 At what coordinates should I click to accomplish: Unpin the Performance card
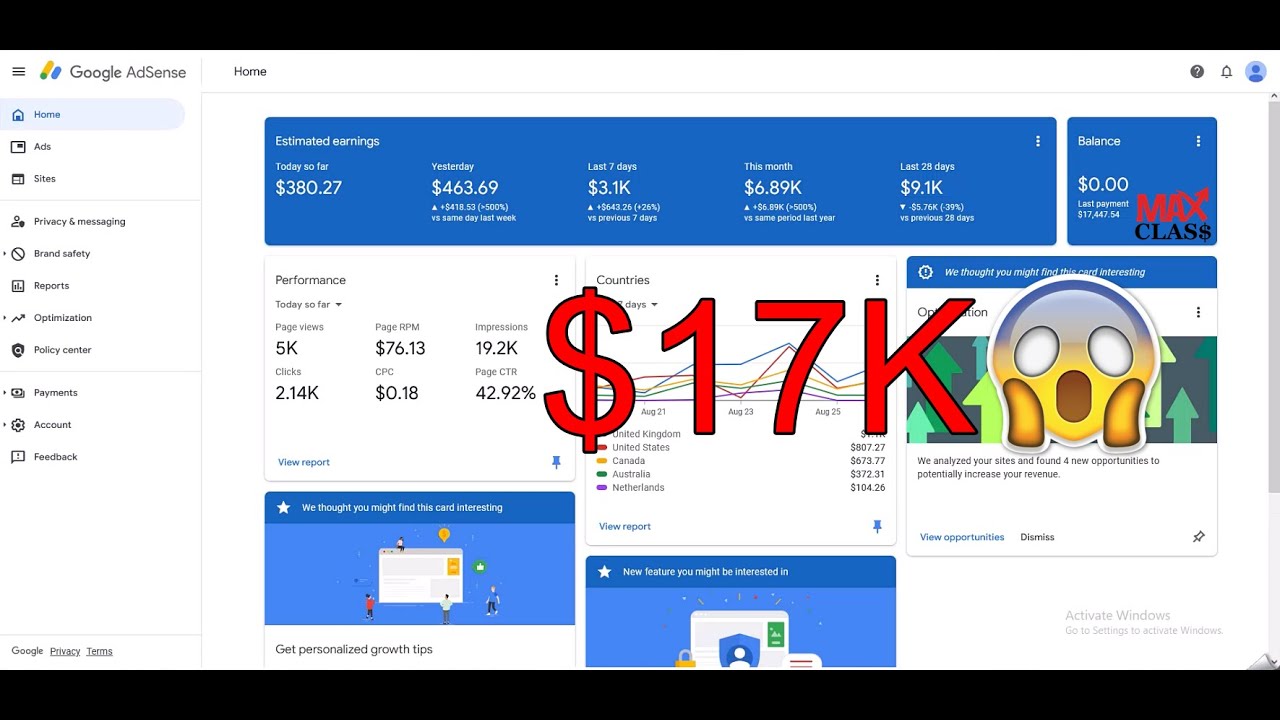click(556, 462)
